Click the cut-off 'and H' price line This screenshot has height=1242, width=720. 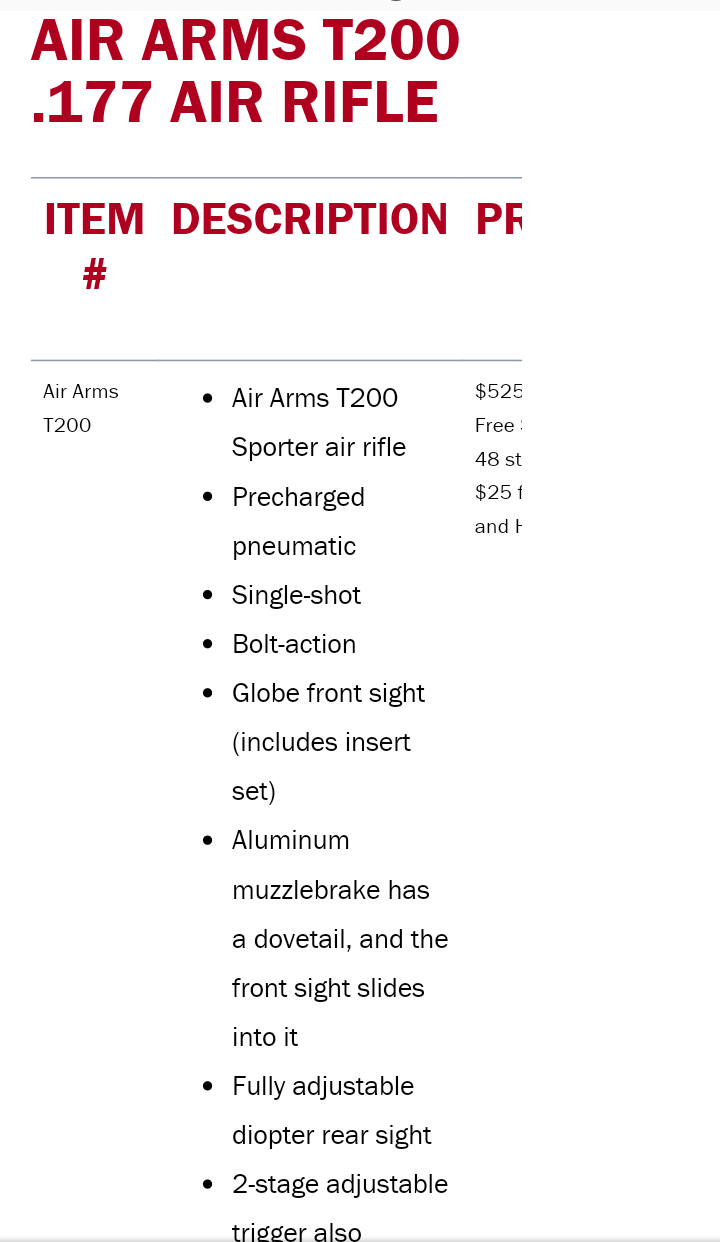(x=498, y=526)
